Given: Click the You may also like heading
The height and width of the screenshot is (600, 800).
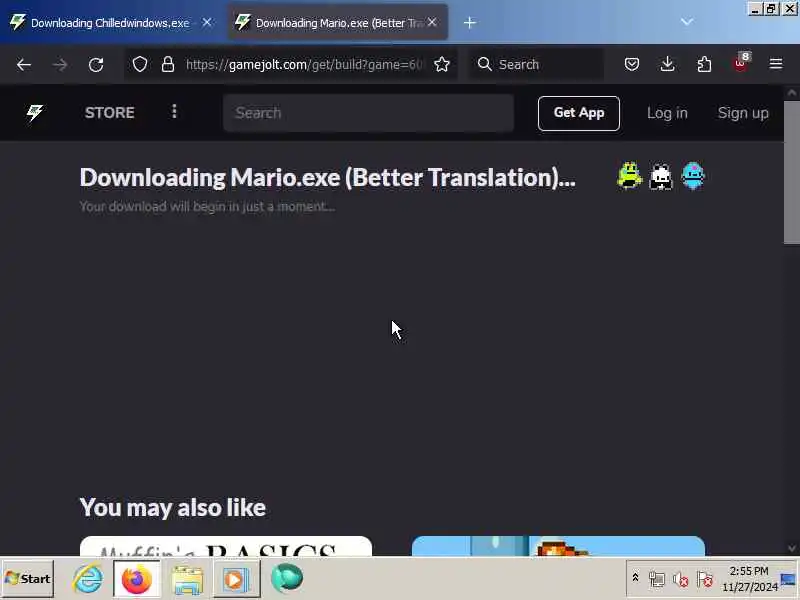Looking at the screenshot, I should pos(172,508).
